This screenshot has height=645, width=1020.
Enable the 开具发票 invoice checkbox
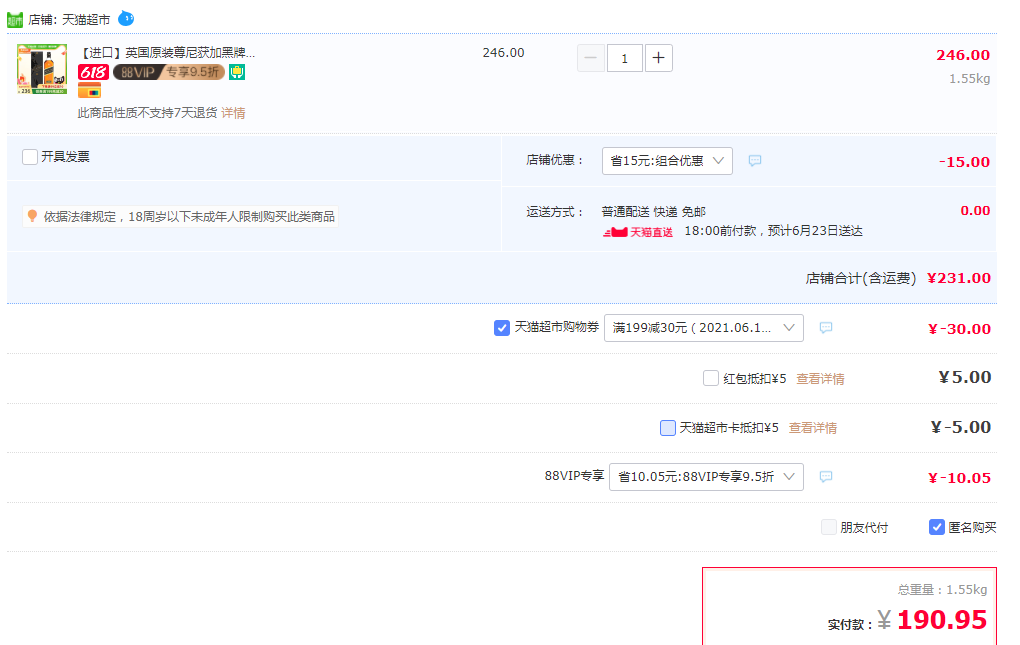click(30, 157)
